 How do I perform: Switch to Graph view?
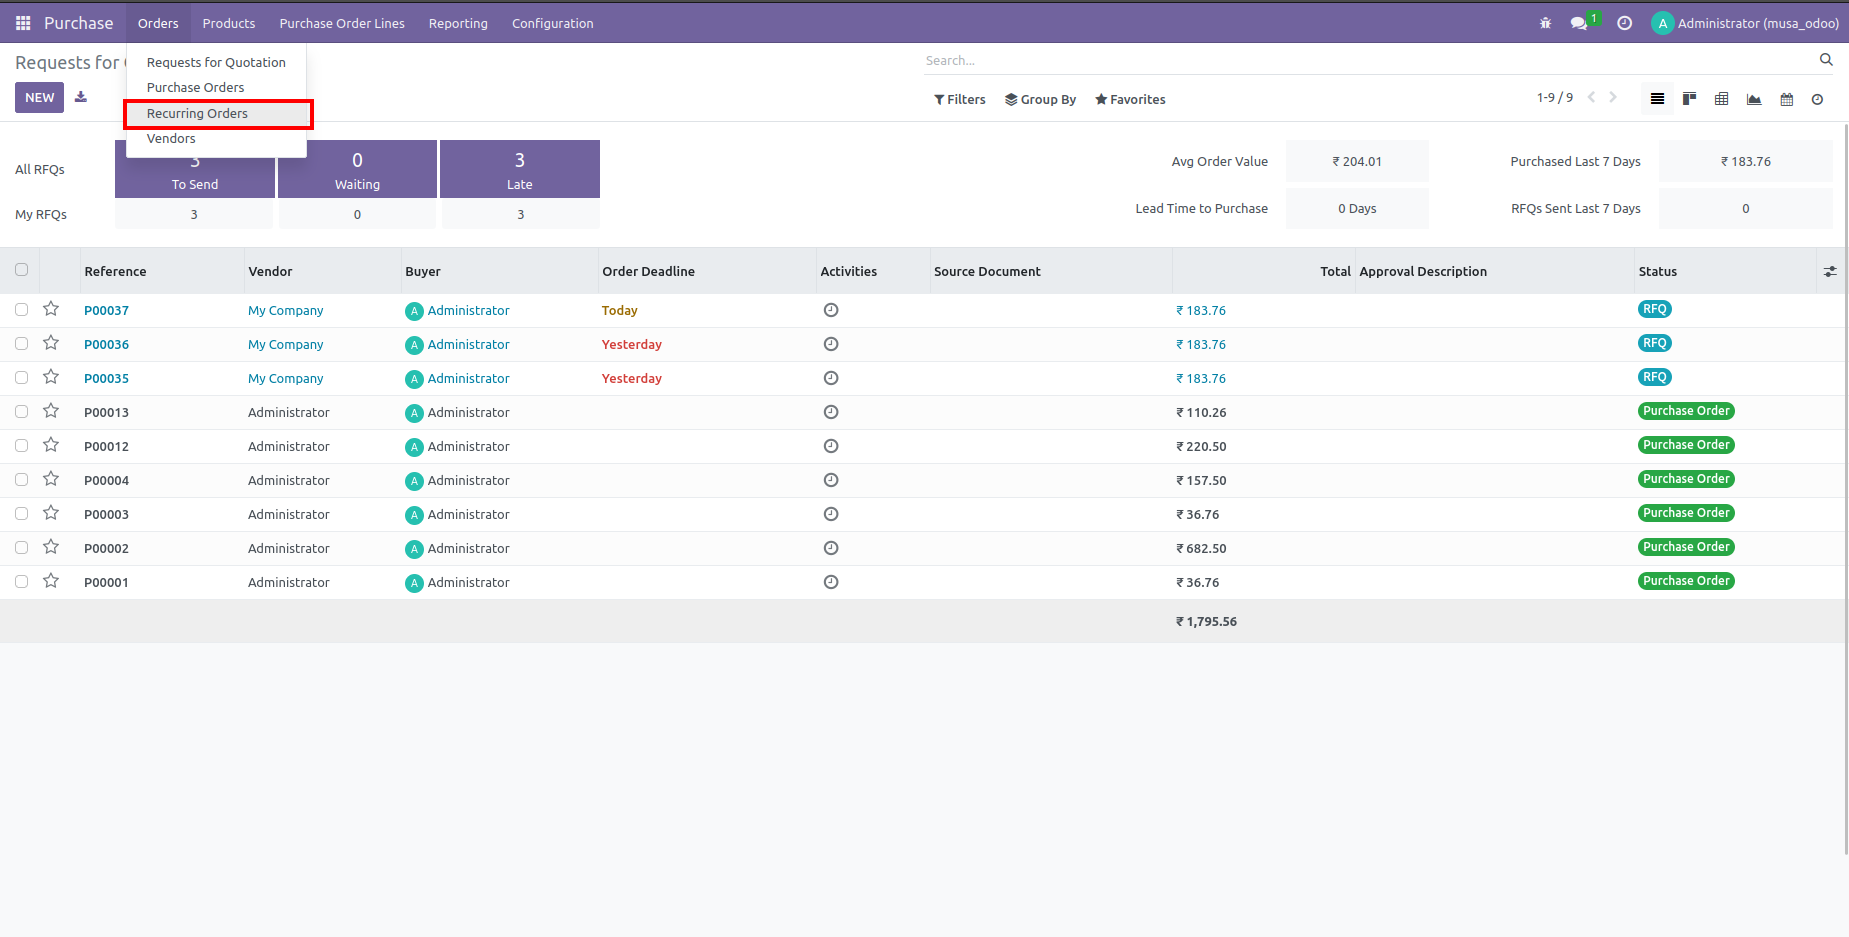[x=1754, y=99]
